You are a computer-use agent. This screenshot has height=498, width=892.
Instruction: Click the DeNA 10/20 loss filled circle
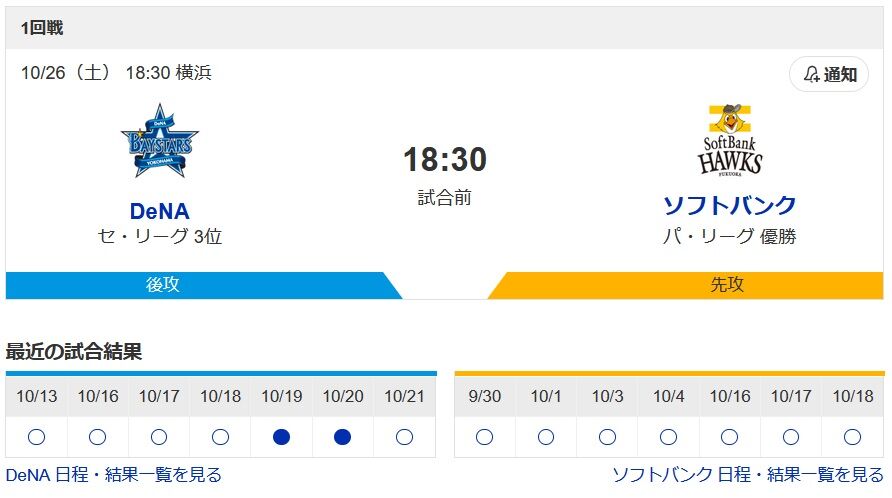coord(342,437)
